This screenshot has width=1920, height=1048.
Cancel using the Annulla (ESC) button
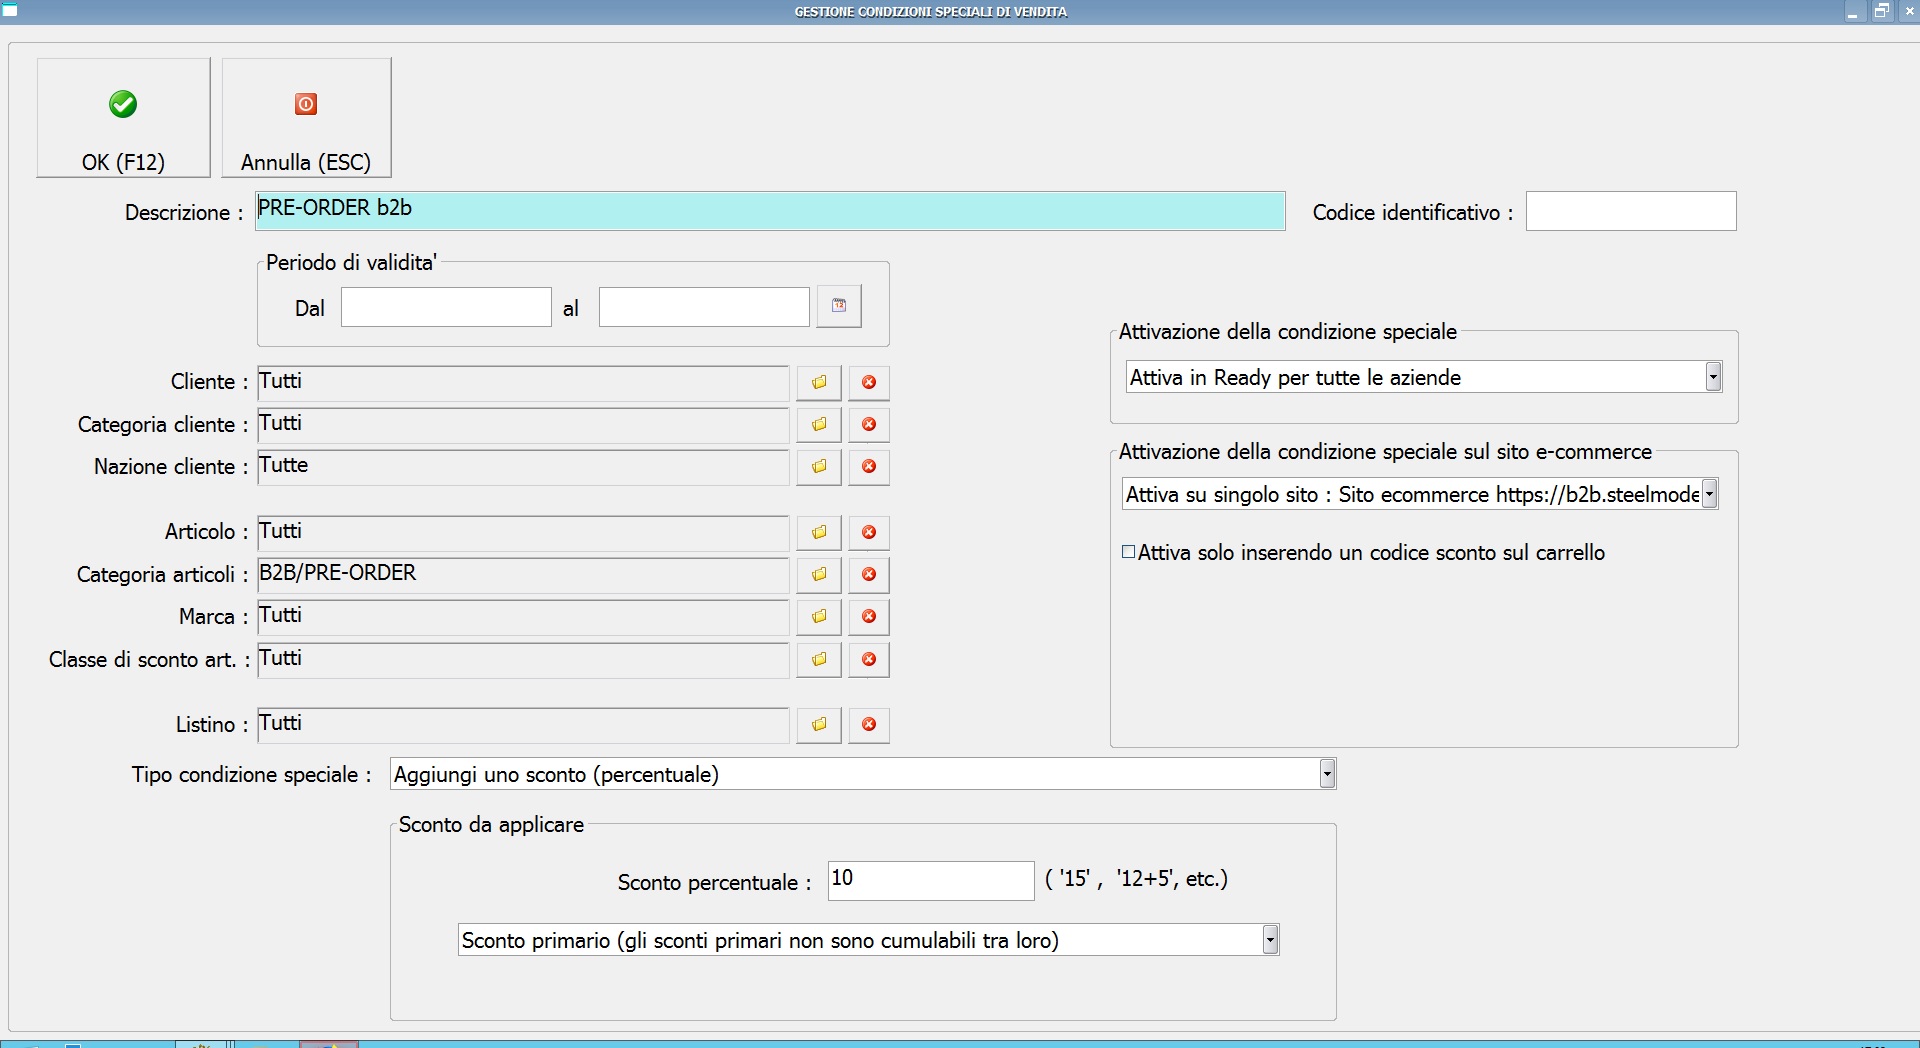tap(306, 118)
